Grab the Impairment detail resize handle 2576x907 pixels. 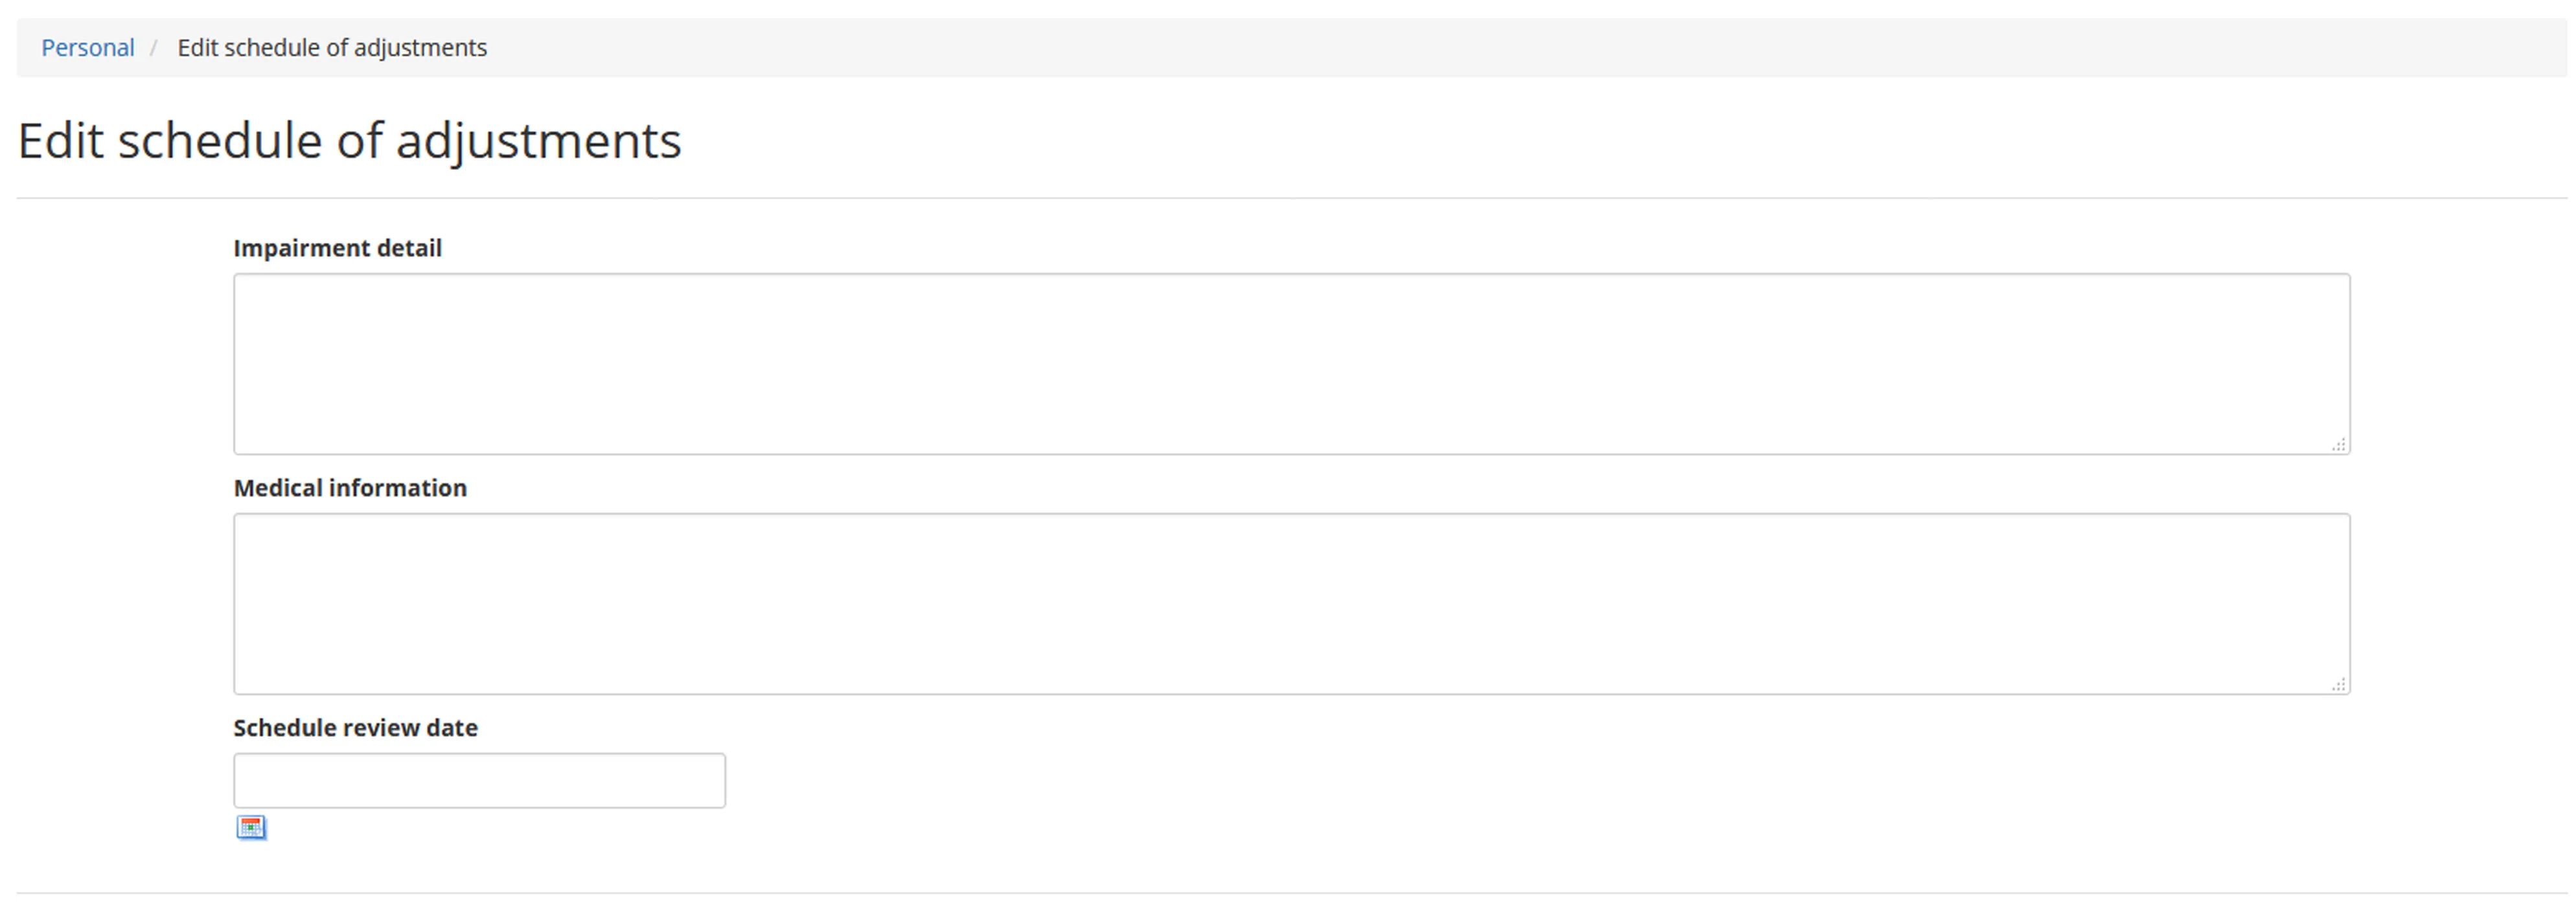point(2338,445)
